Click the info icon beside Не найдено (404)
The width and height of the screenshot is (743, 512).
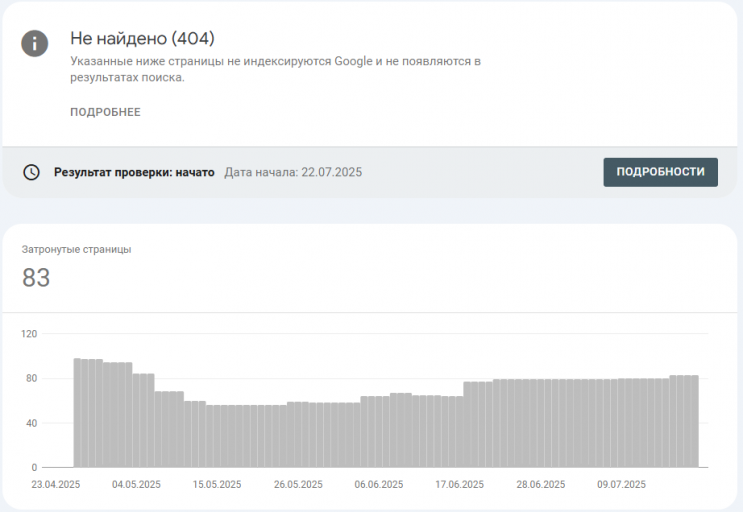(35, 44)
